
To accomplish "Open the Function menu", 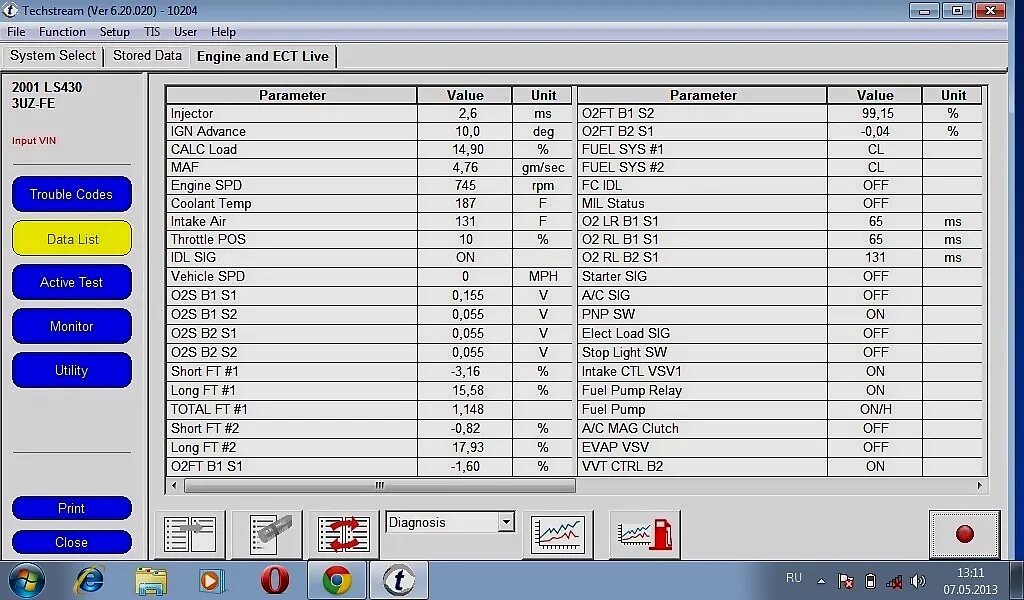I will point(62,32).
